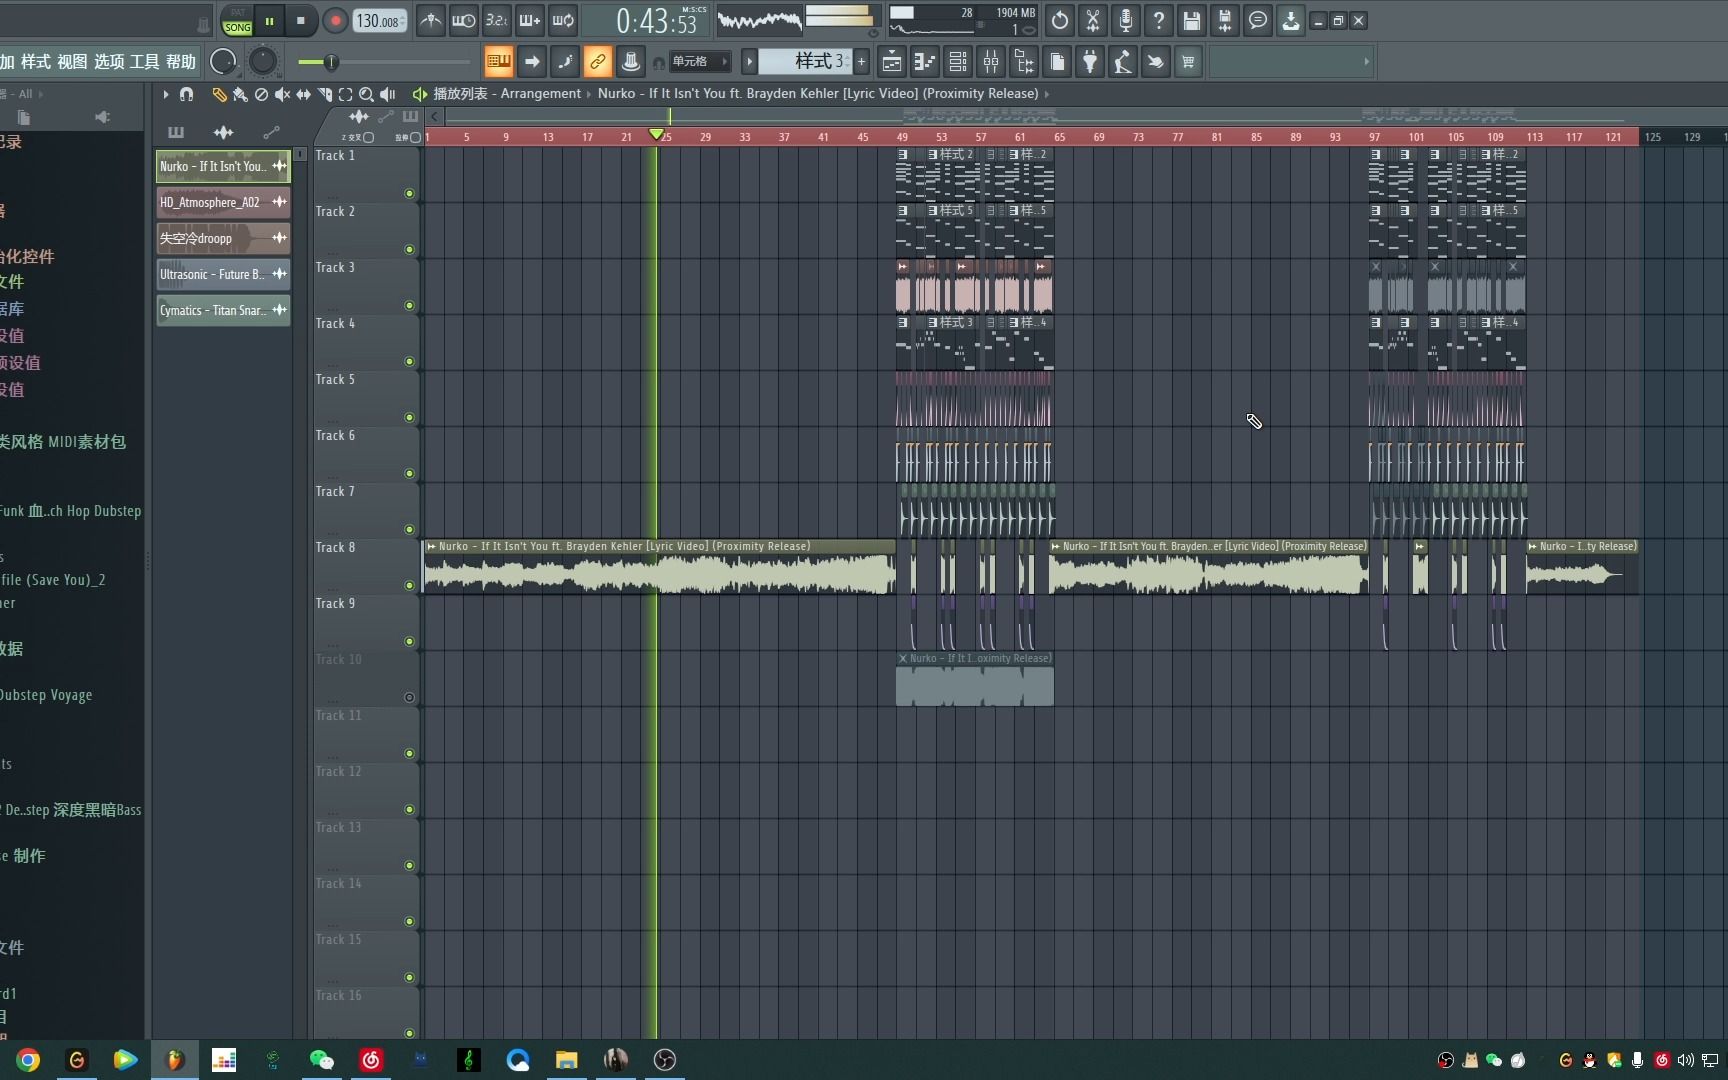The image size is (1728, 1080).
Task: Open the 视图 menu
Action: pyautogui.click(x=72, y=62)
